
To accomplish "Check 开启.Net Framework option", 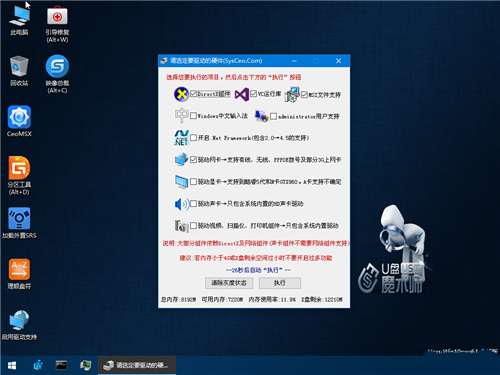I will 193,138.
